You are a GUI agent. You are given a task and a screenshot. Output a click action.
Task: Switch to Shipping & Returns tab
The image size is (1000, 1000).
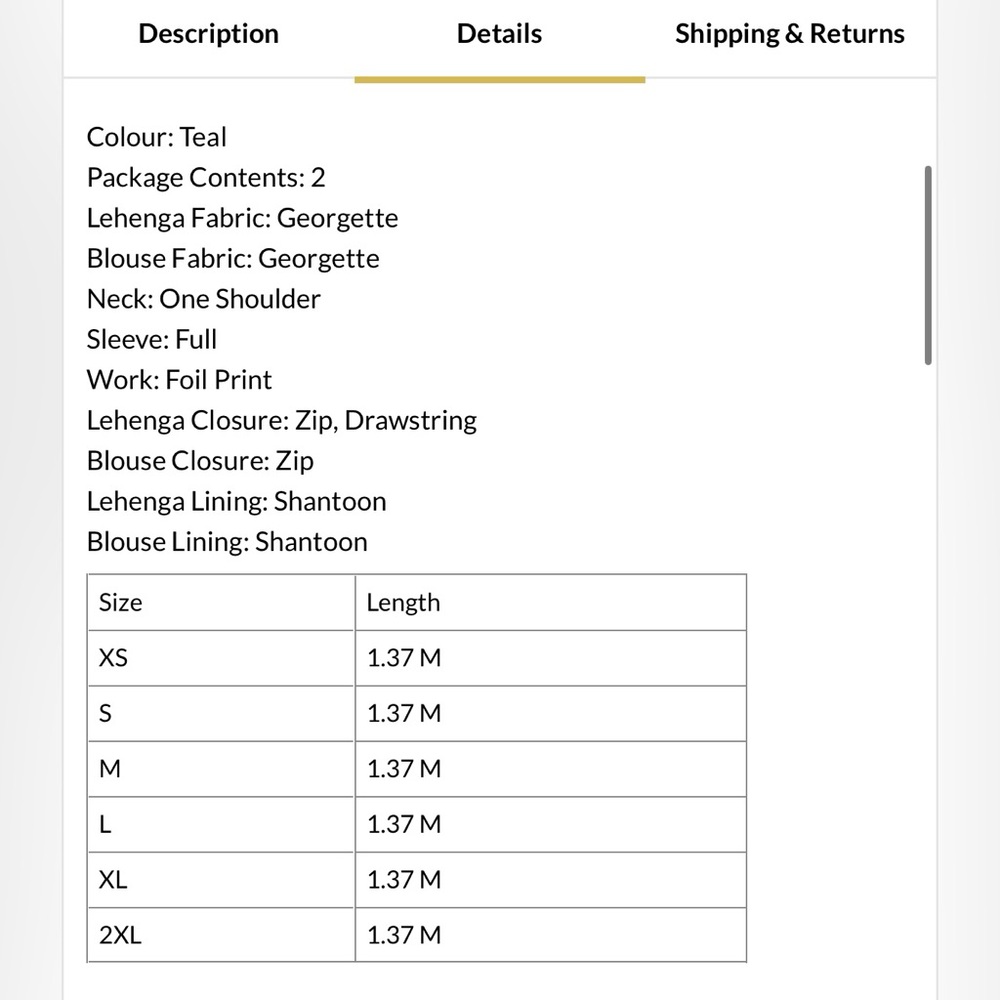pyautogui.click(x=789, y=34)
